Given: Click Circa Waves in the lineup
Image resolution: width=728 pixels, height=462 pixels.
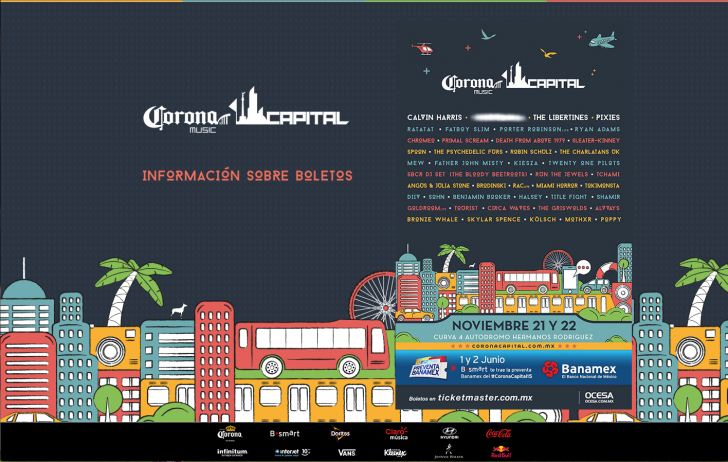Looking at the screenshot, I should tap(508, 208).
